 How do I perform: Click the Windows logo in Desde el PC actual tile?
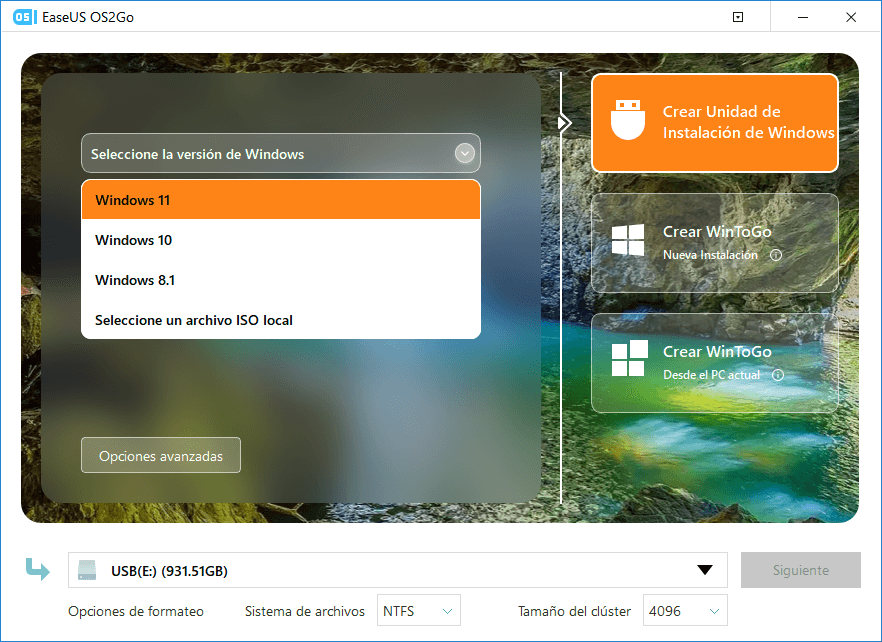coord(629,358)
